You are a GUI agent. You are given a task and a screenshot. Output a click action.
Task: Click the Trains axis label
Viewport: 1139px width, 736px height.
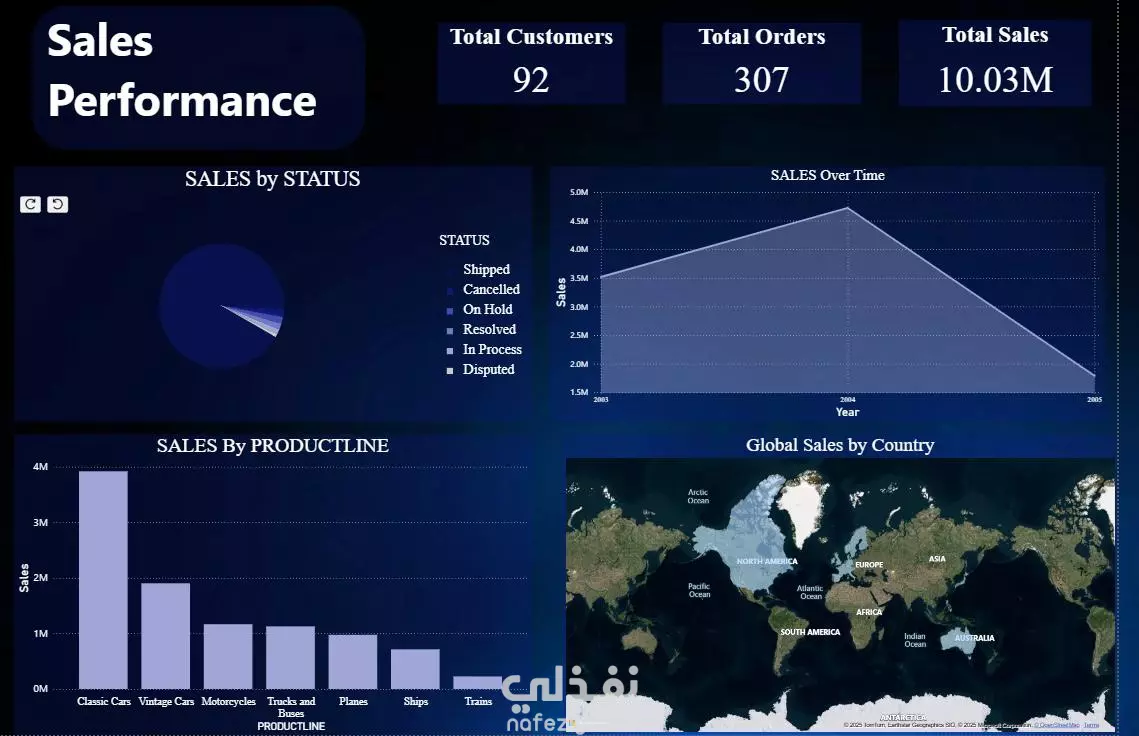(x=478, y=701)
